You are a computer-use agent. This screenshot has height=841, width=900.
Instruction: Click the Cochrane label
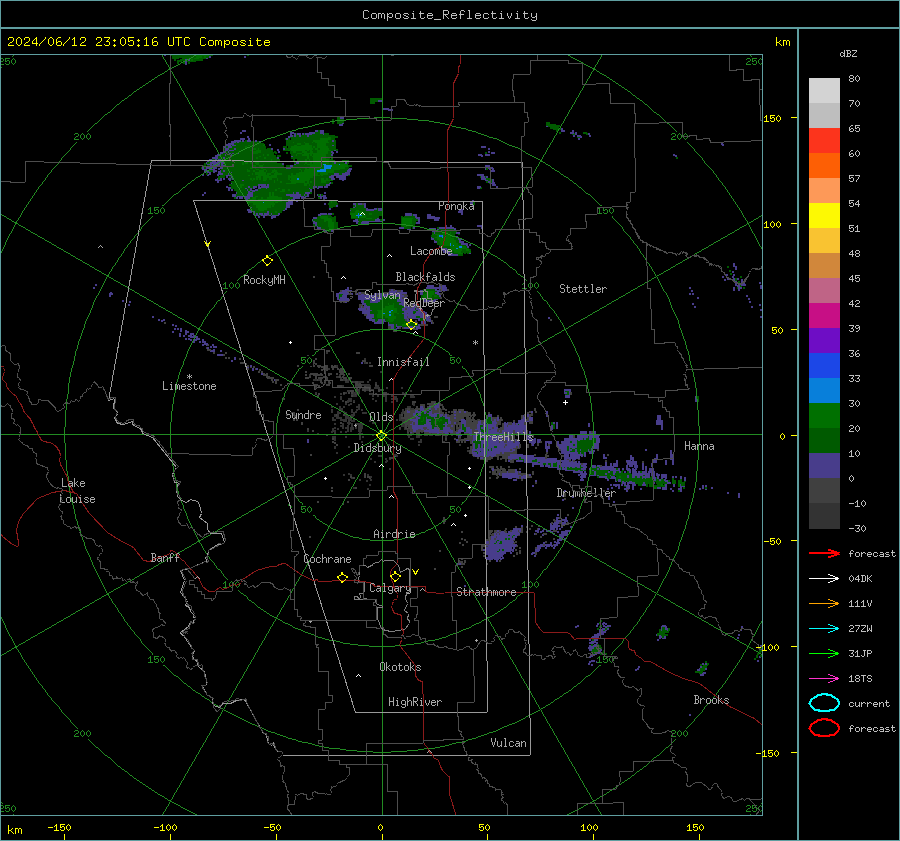327,559
